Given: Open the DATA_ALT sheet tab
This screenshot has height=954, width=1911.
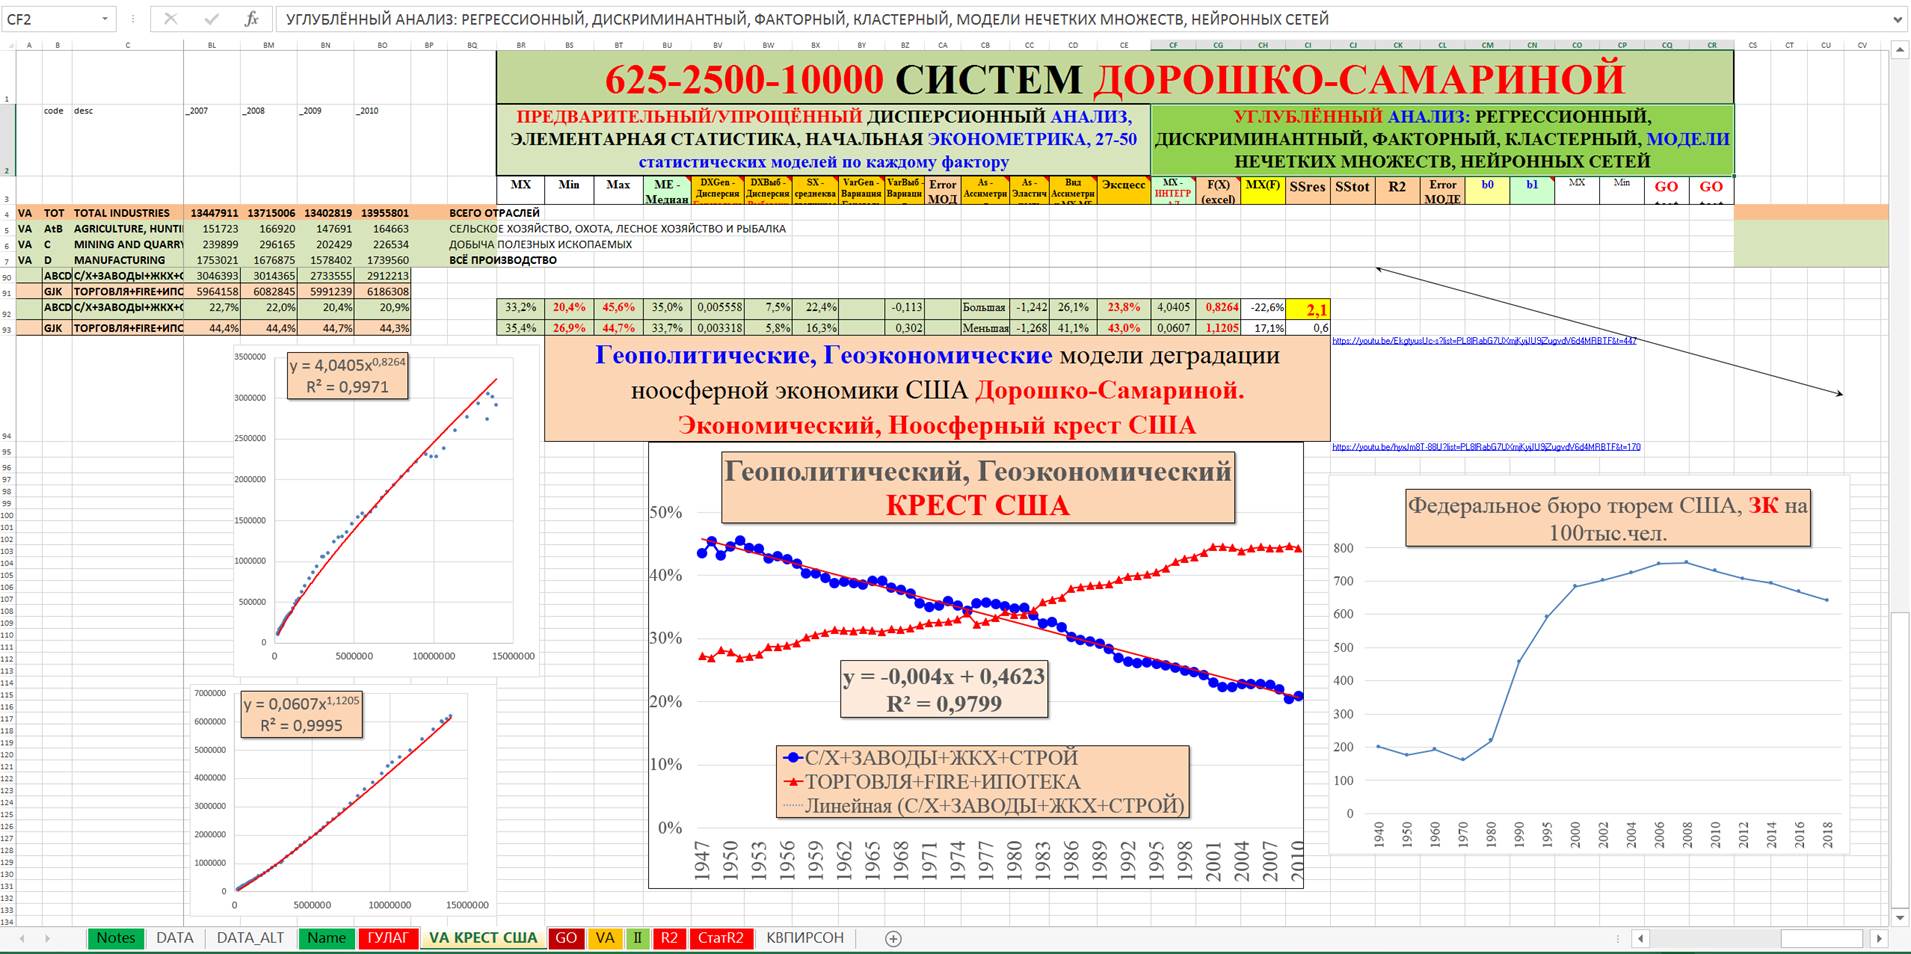Looking at the screenshot, I should click(x=250, y=938).
